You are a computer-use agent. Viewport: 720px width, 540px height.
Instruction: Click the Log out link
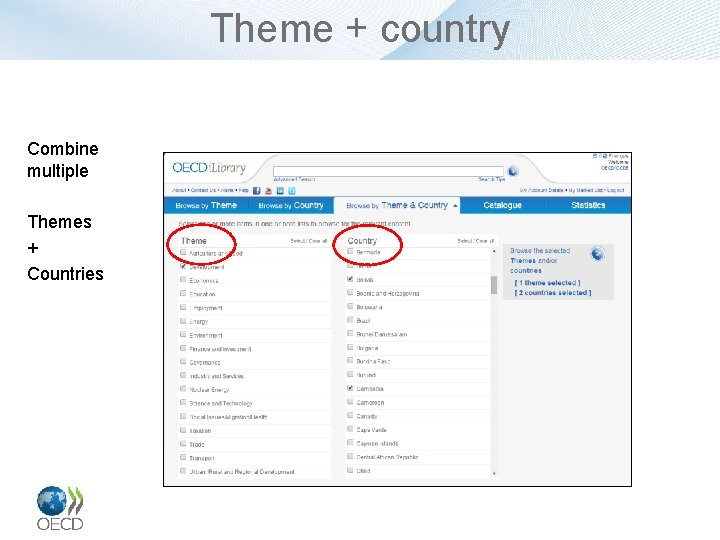(616, 190)
